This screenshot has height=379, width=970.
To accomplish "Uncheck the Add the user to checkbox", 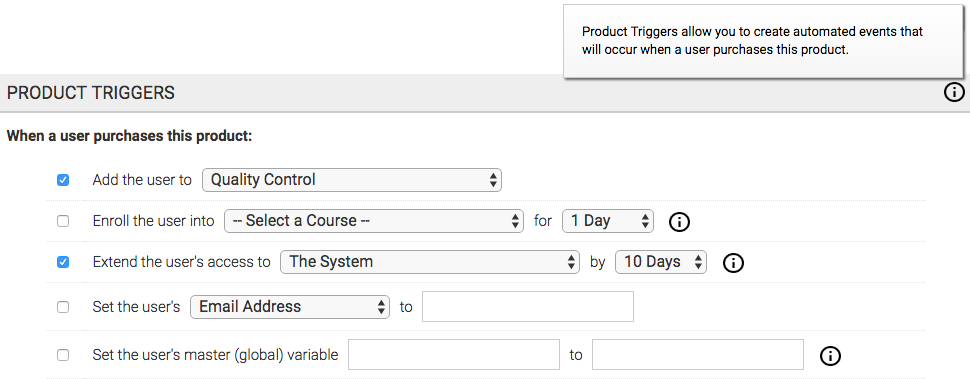I will 62,181.
